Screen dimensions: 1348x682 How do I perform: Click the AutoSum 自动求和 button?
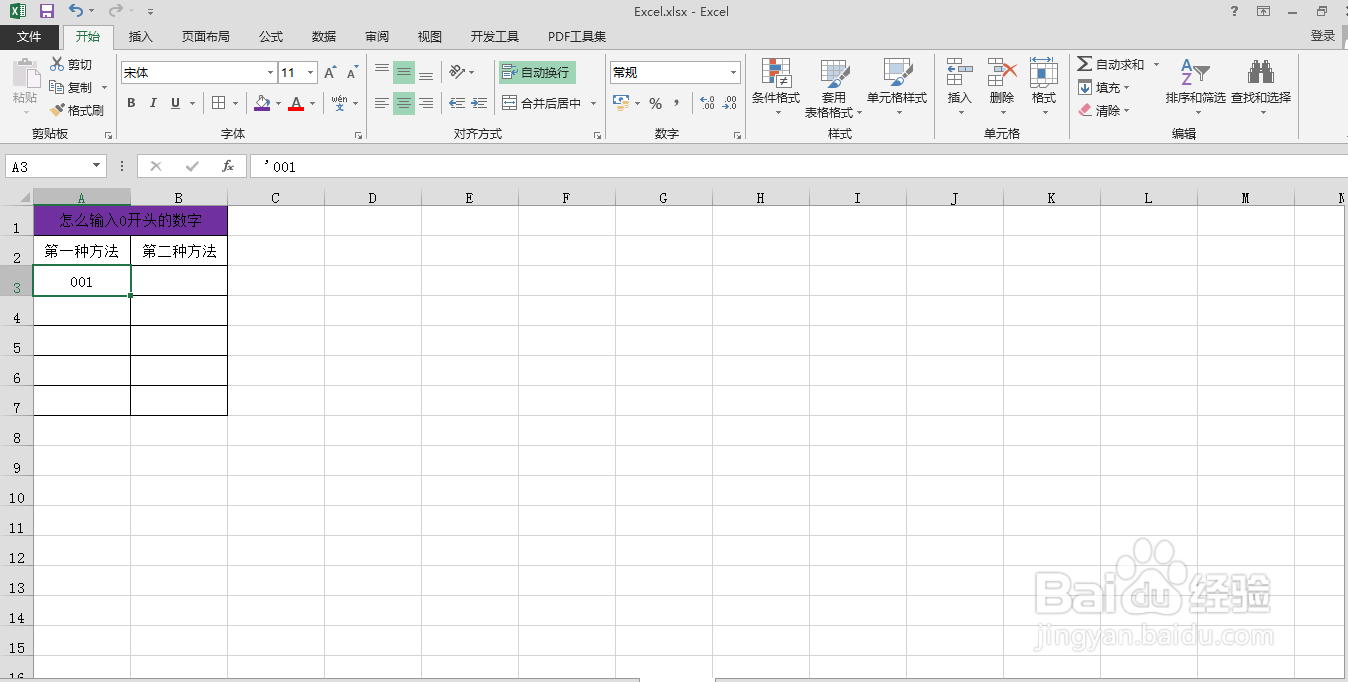pos(1111,64)
